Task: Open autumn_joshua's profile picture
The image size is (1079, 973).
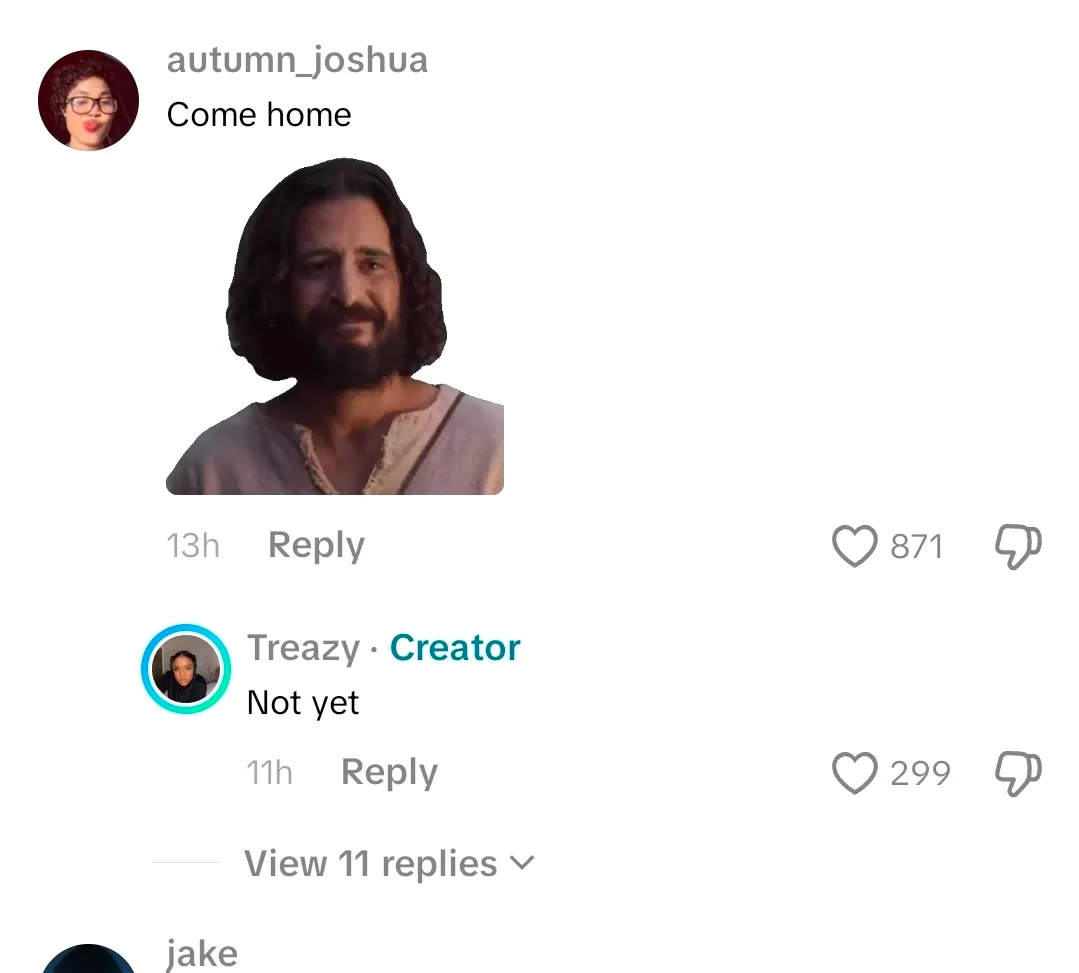Action: (88, 101)
